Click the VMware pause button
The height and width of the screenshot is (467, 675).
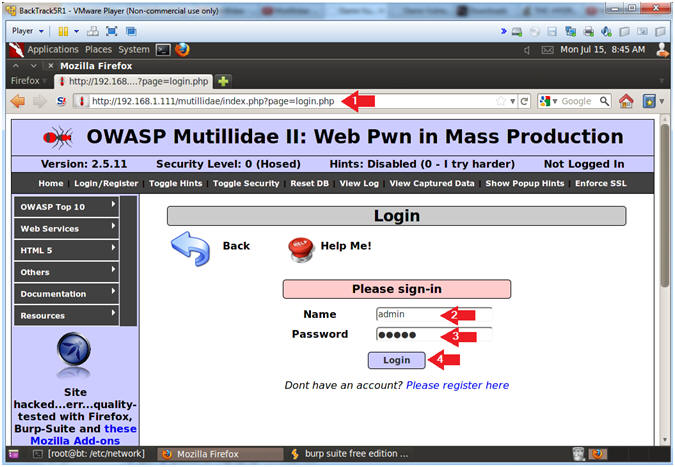click(63, 31)
